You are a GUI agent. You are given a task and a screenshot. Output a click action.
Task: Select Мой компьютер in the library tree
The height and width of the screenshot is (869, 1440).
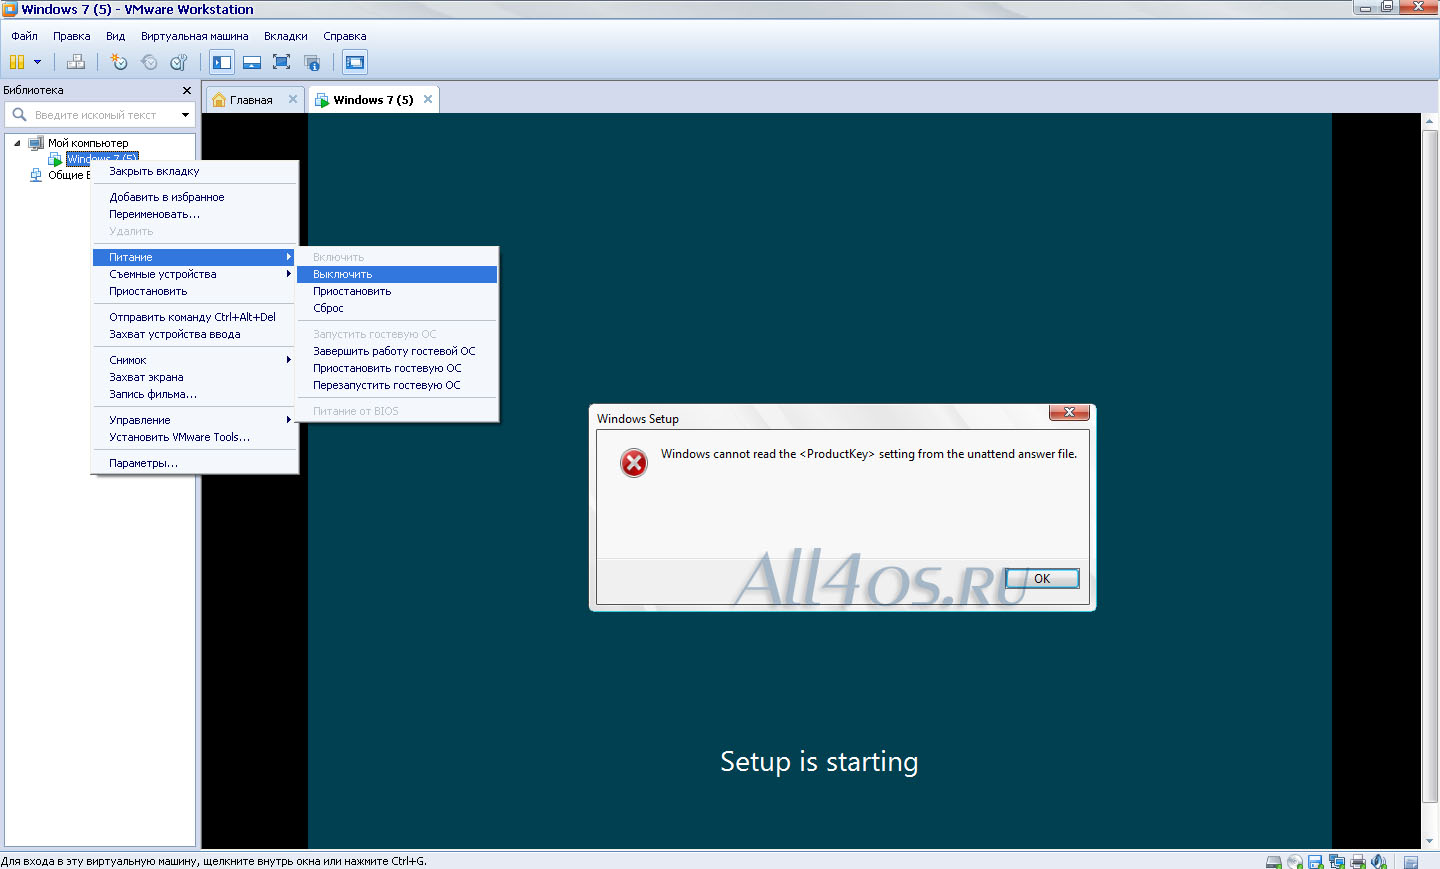pos(88,143)
